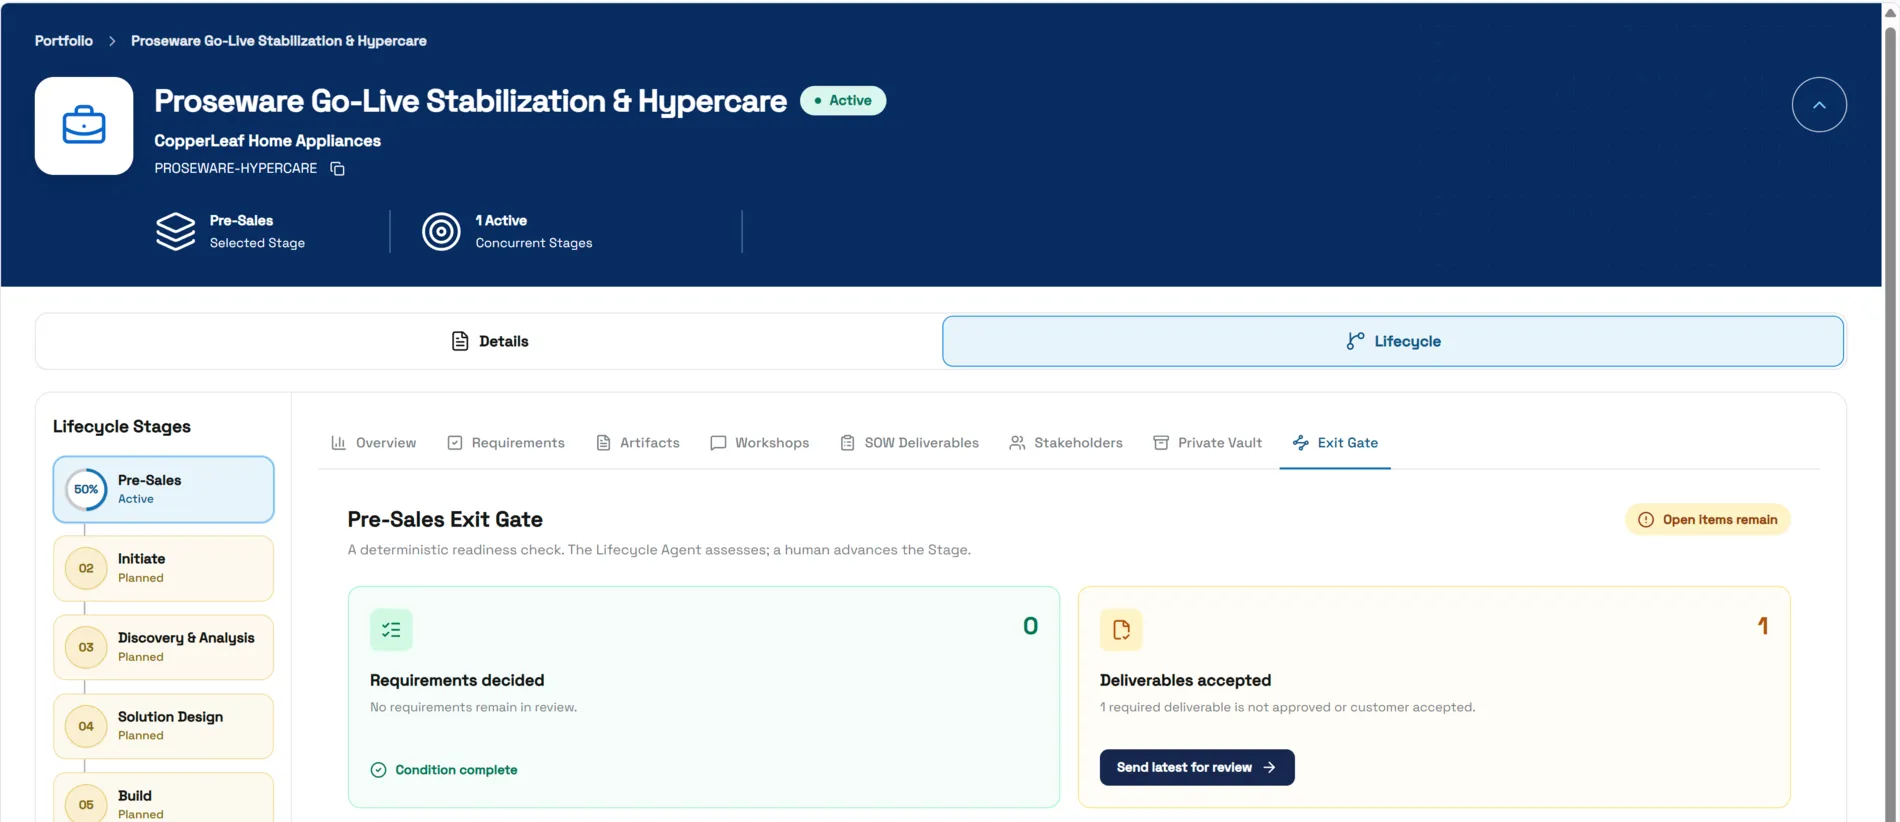Click the breadcrumb chevron separator
The height and width of the screenshot is (822, 1900).
coord(112,41)
